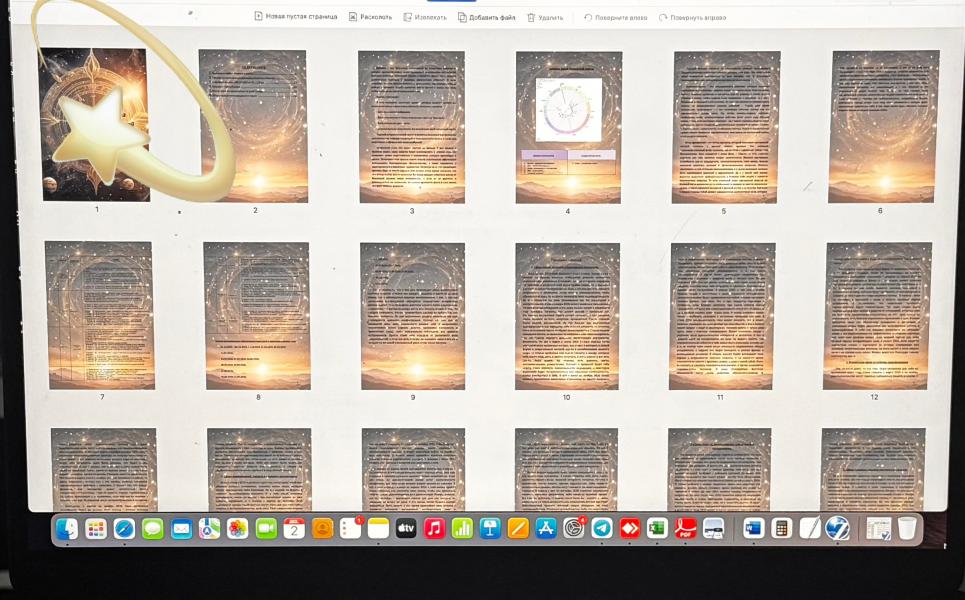Select the page 9 thumbnail
The image size is (965, 600).
click(412, 315)
